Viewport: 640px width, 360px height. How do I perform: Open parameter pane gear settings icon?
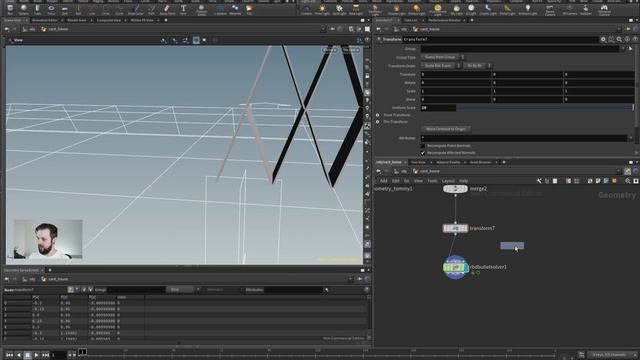tap(603, 39)
